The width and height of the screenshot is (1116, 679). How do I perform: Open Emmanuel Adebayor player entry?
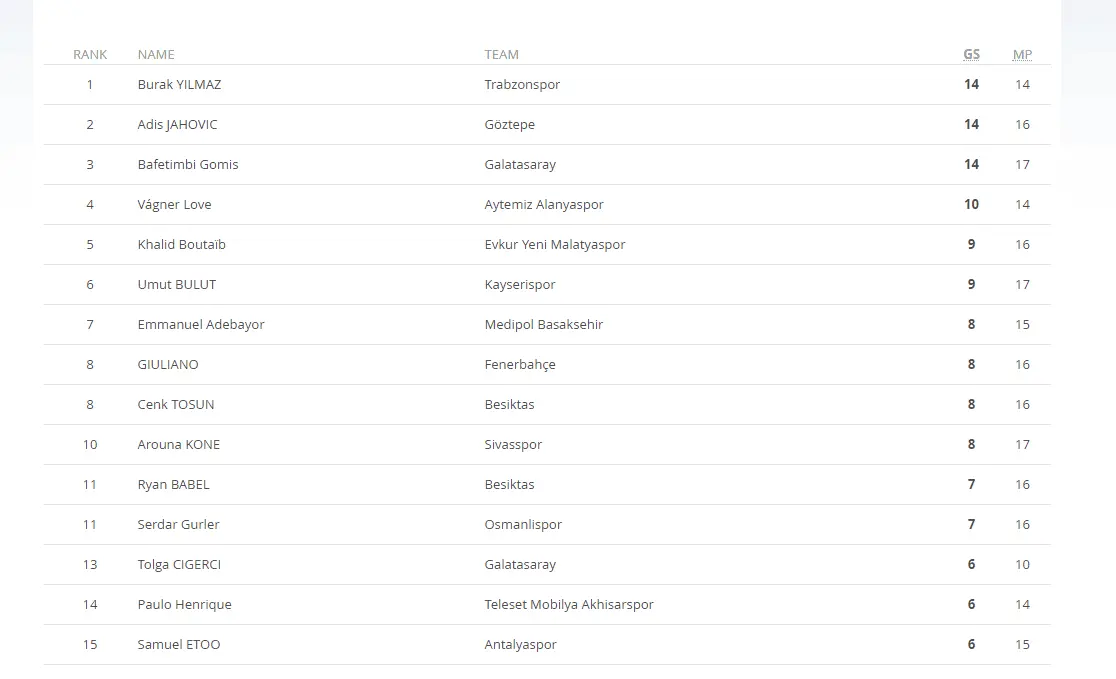tap(201, 324)
